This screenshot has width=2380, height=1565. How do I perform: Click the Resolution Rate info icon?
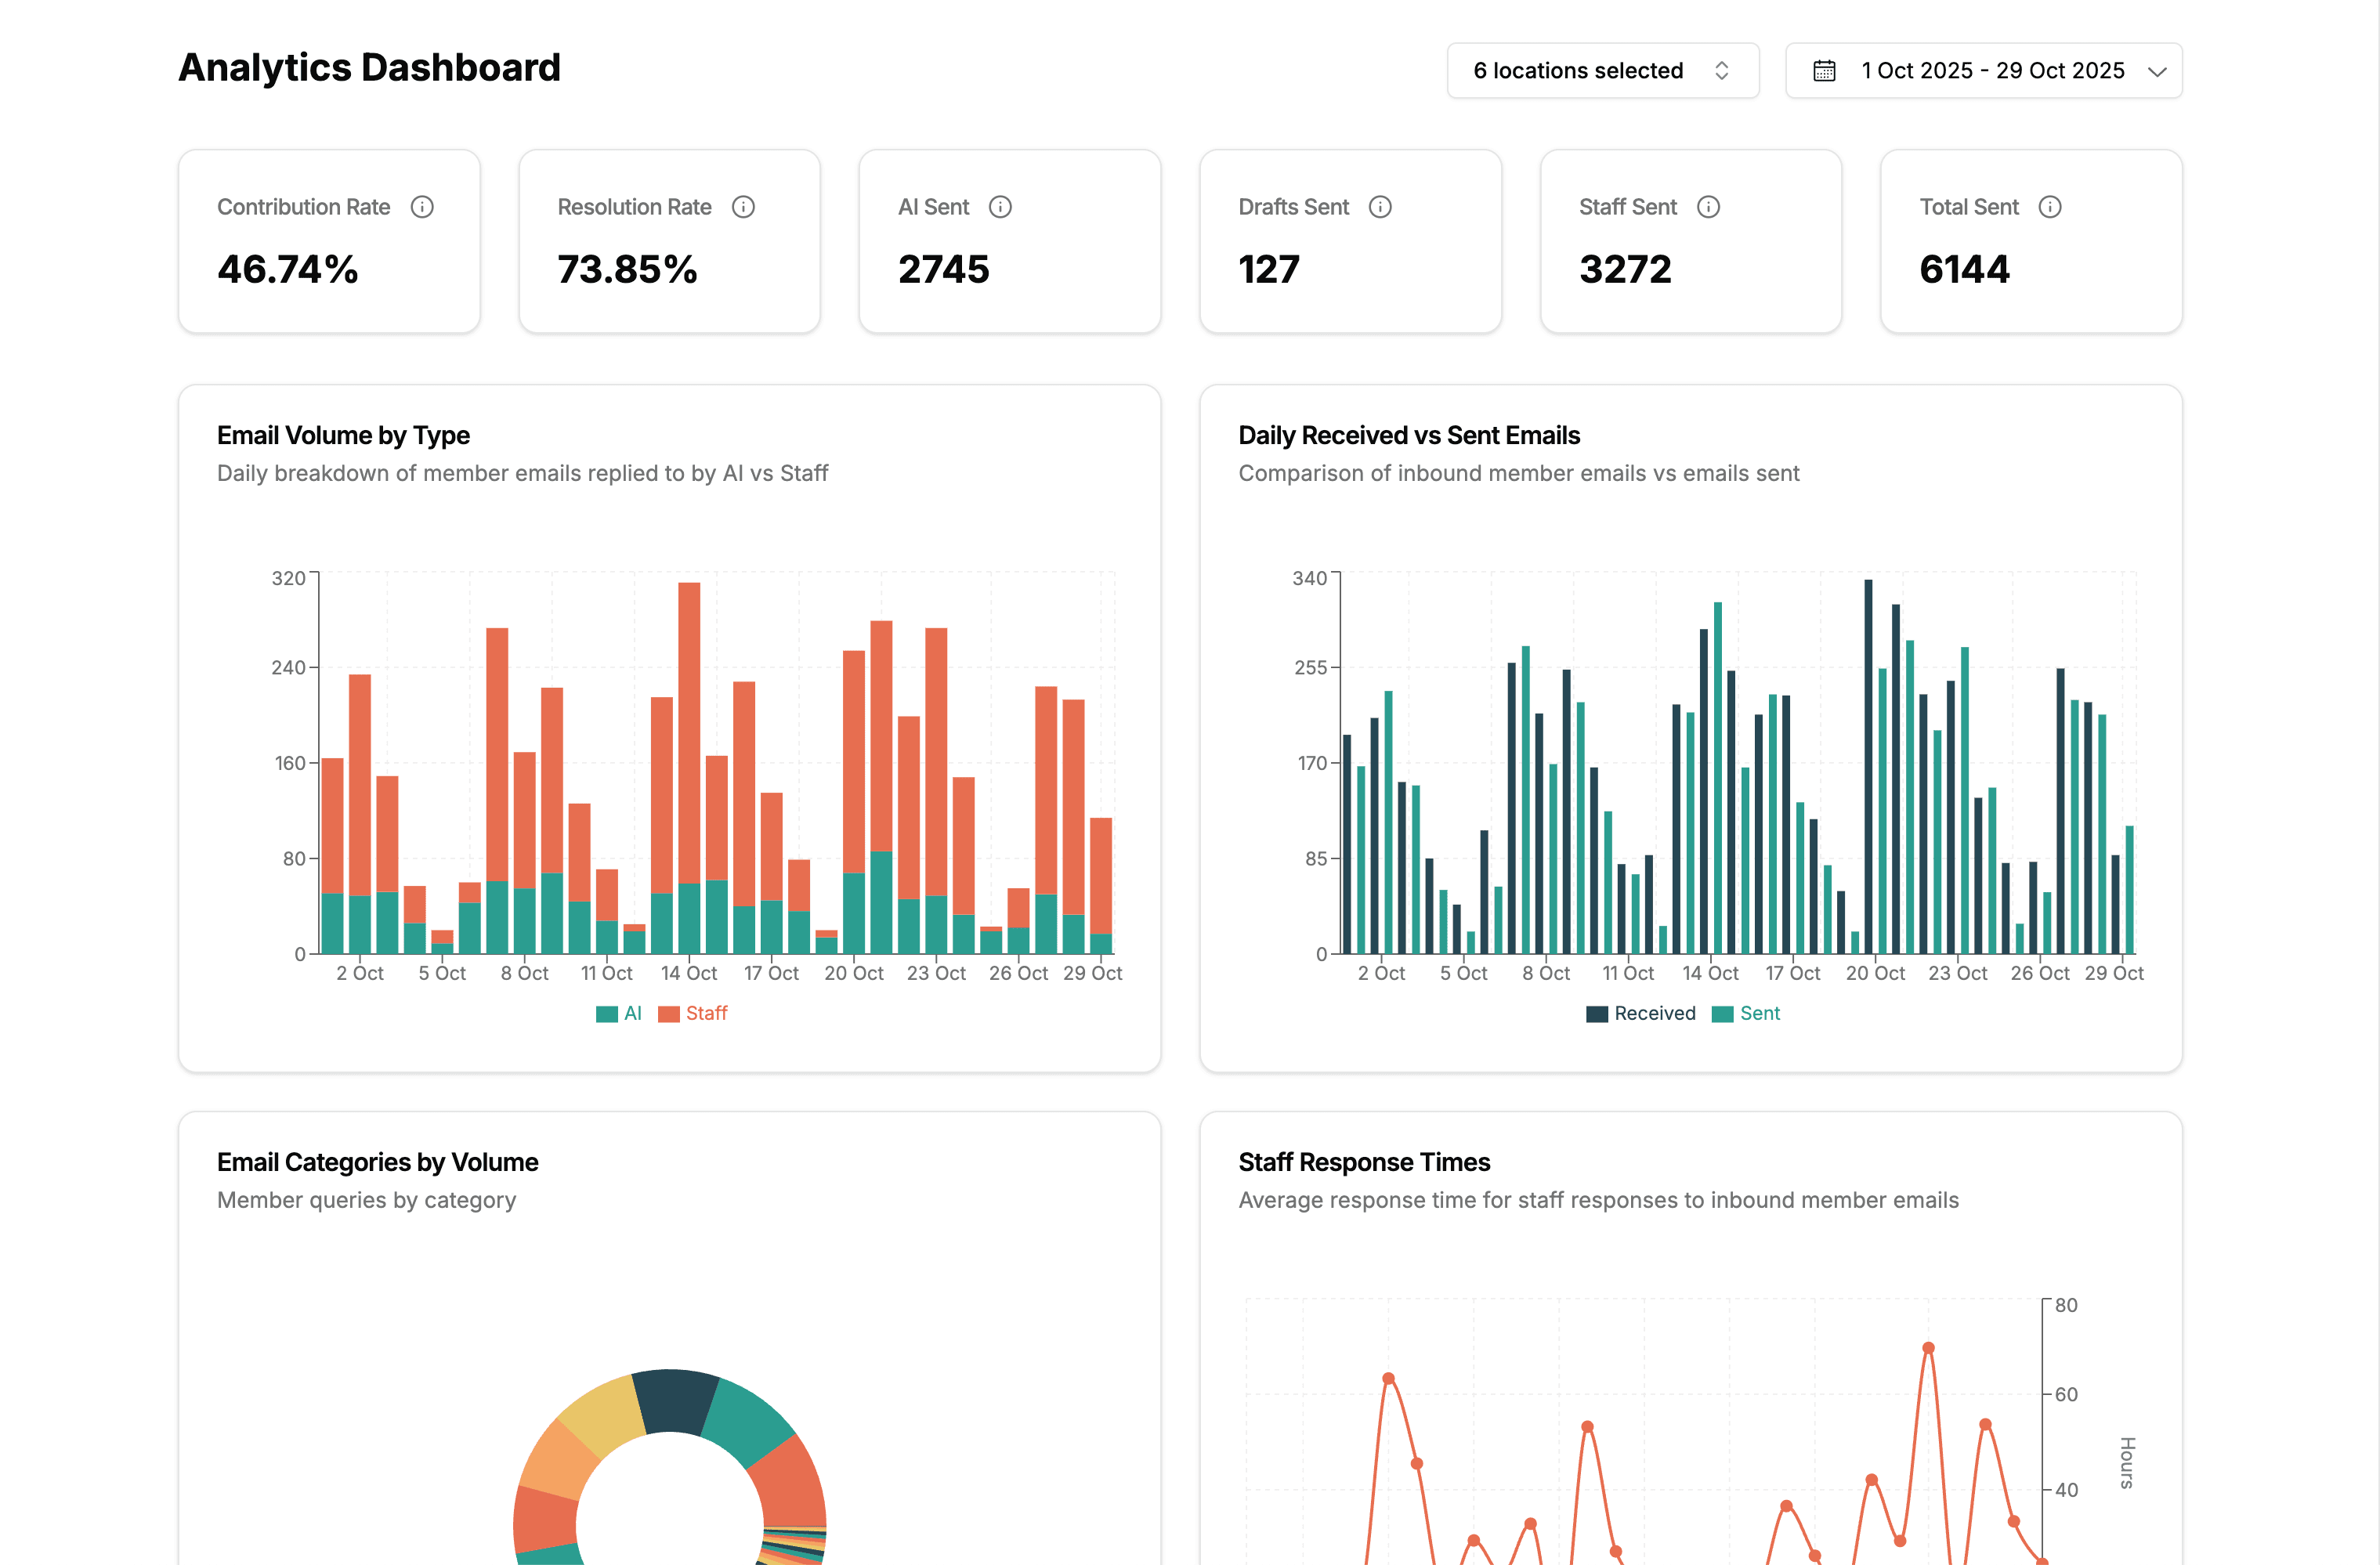point(744,207)
